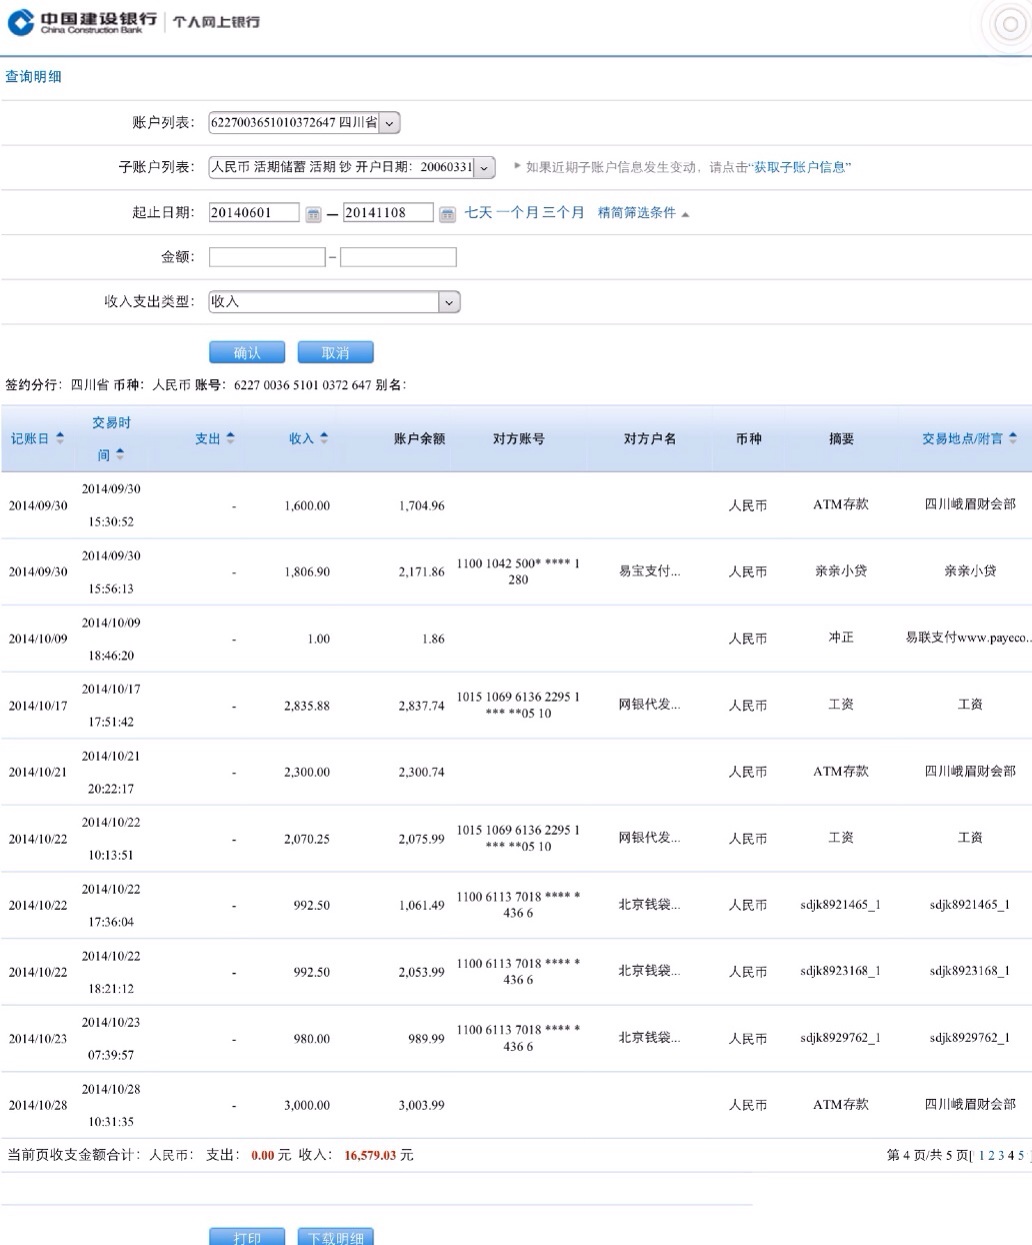Click the 下载明细 download button

pyautogui.click(x=335, y=1237)
